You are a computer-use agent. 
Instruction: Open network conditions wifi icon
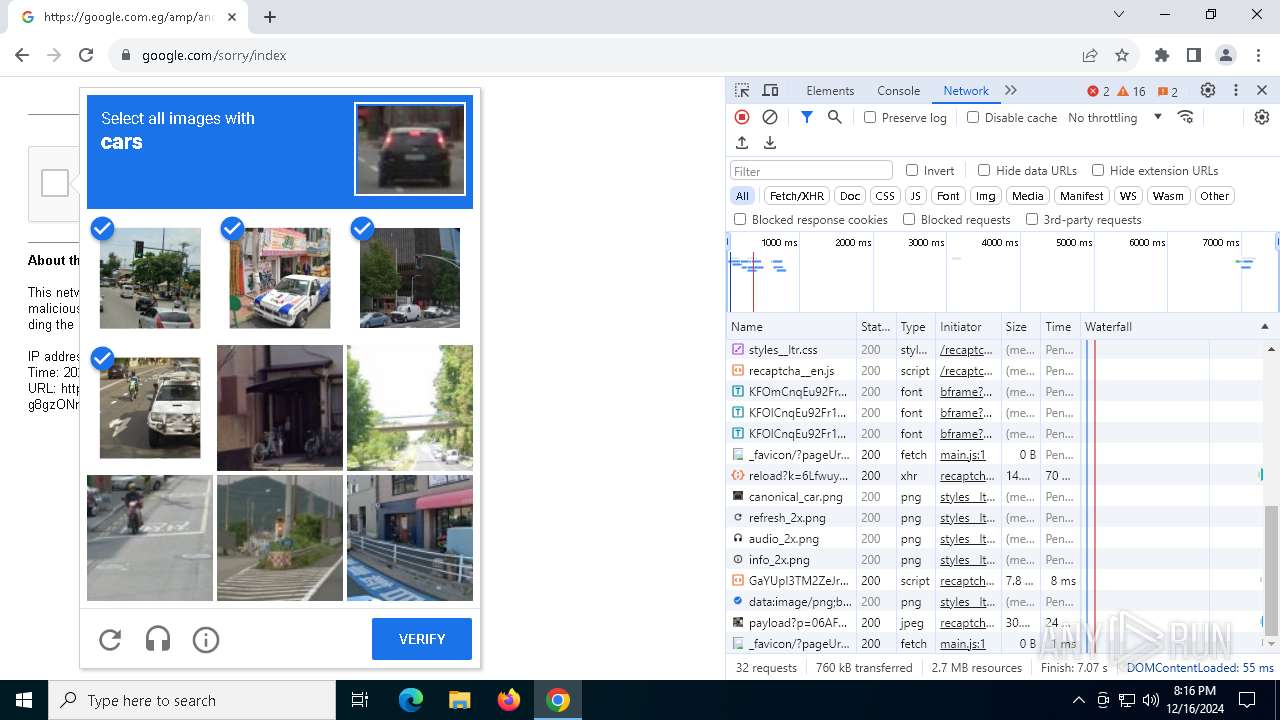click(1186, 117)
